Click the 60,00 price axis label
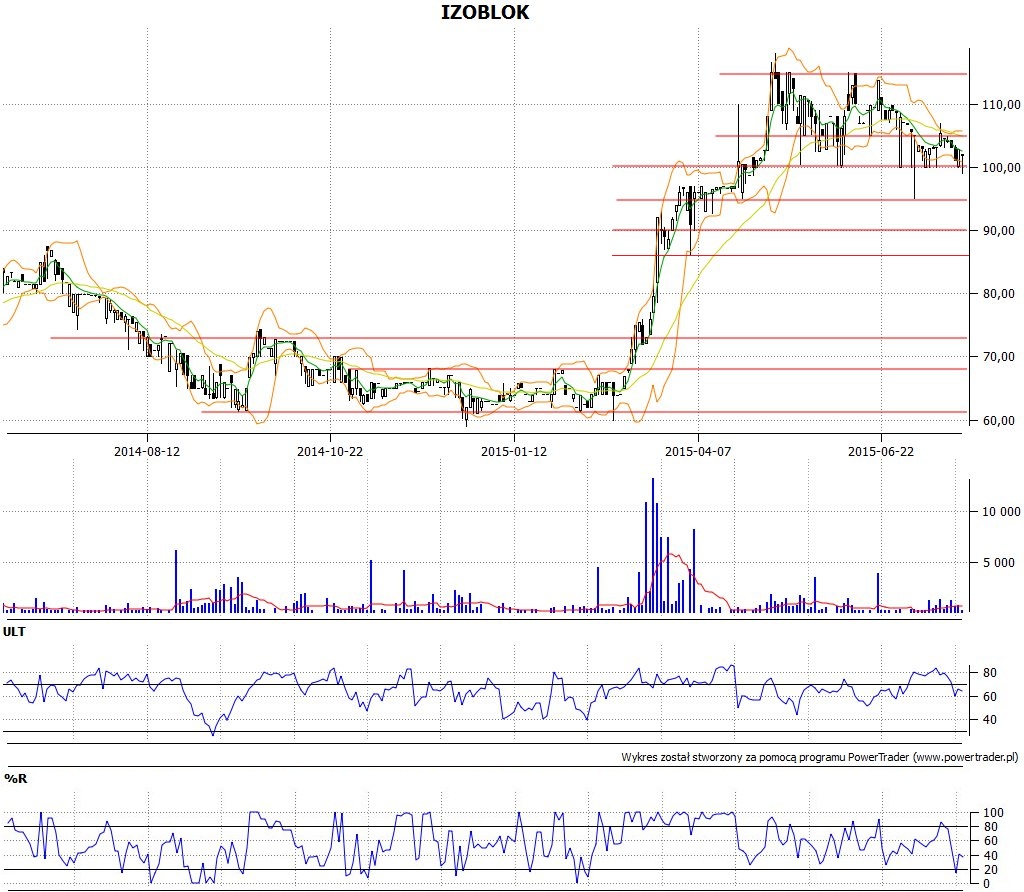Screen dimensions: 1024x892 coord(999,421)
